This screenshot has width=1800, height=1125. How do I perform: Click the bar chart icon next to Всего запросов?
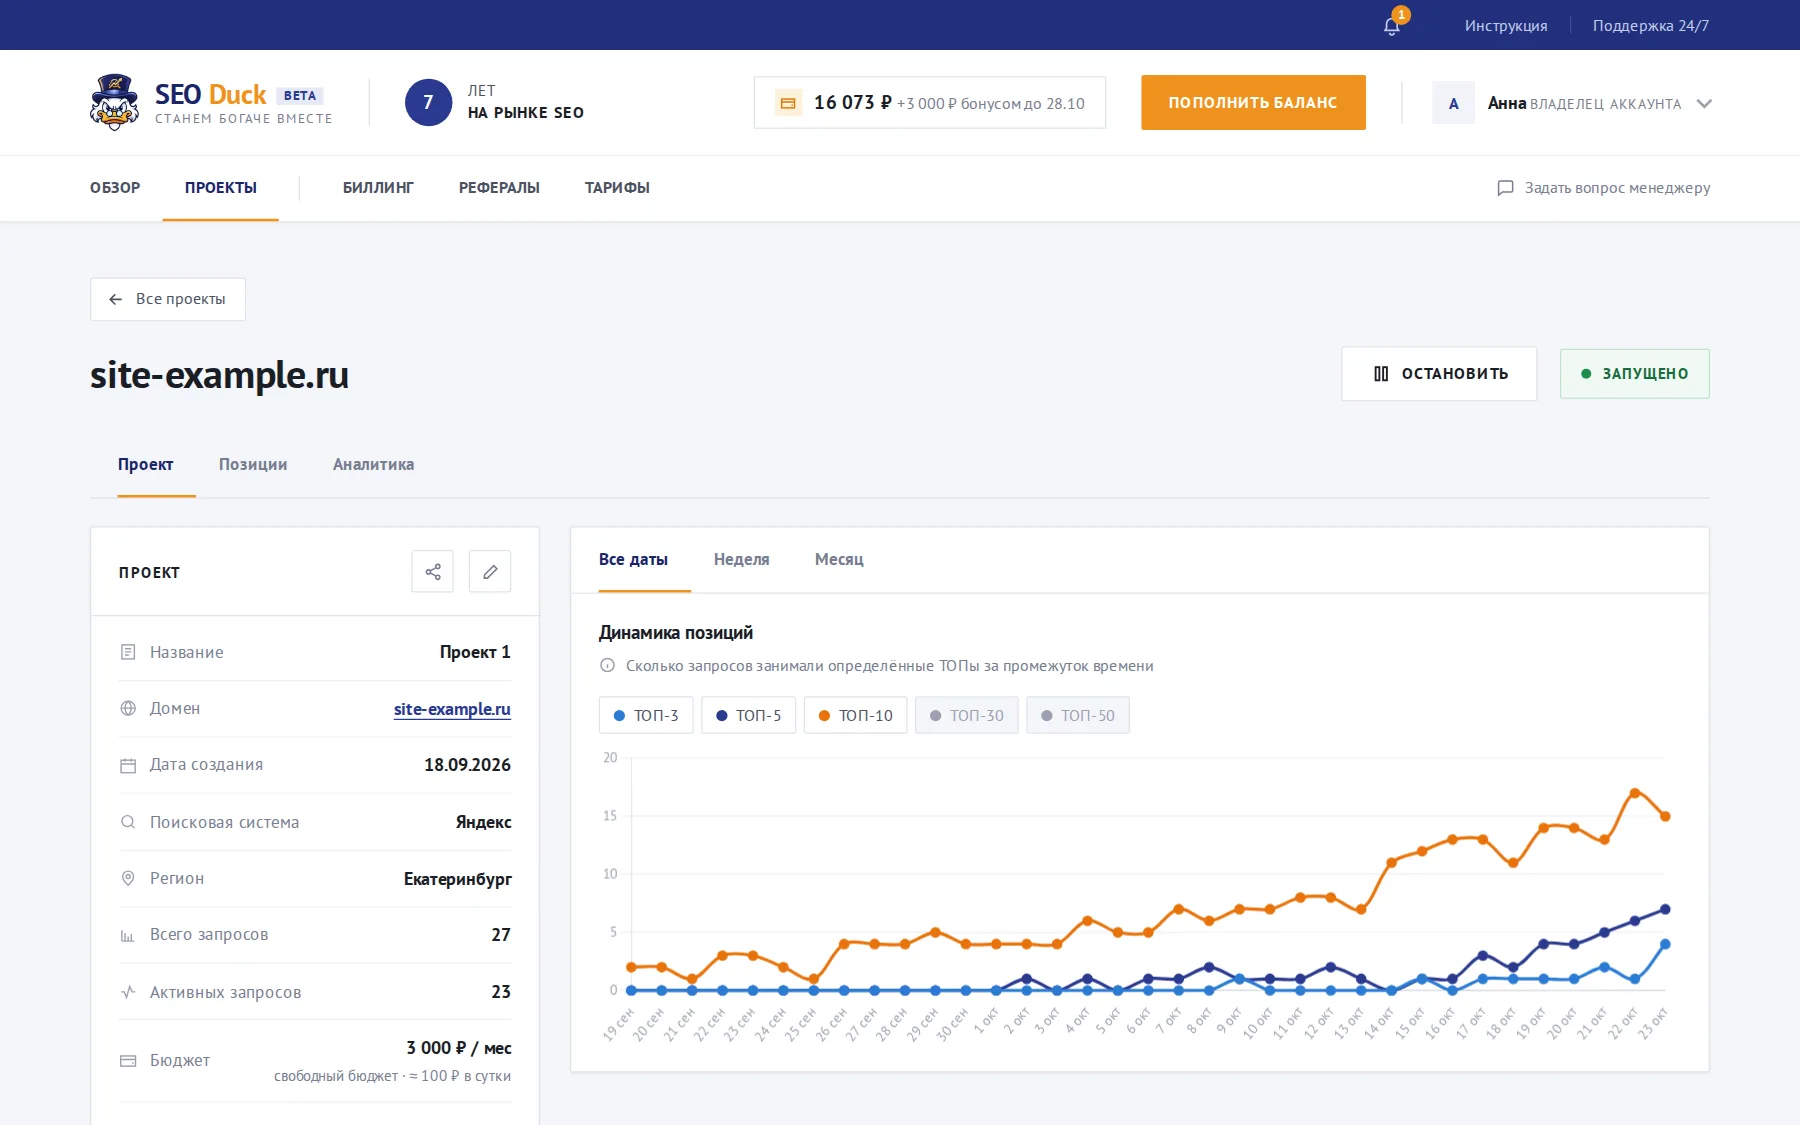coord(128,935)
